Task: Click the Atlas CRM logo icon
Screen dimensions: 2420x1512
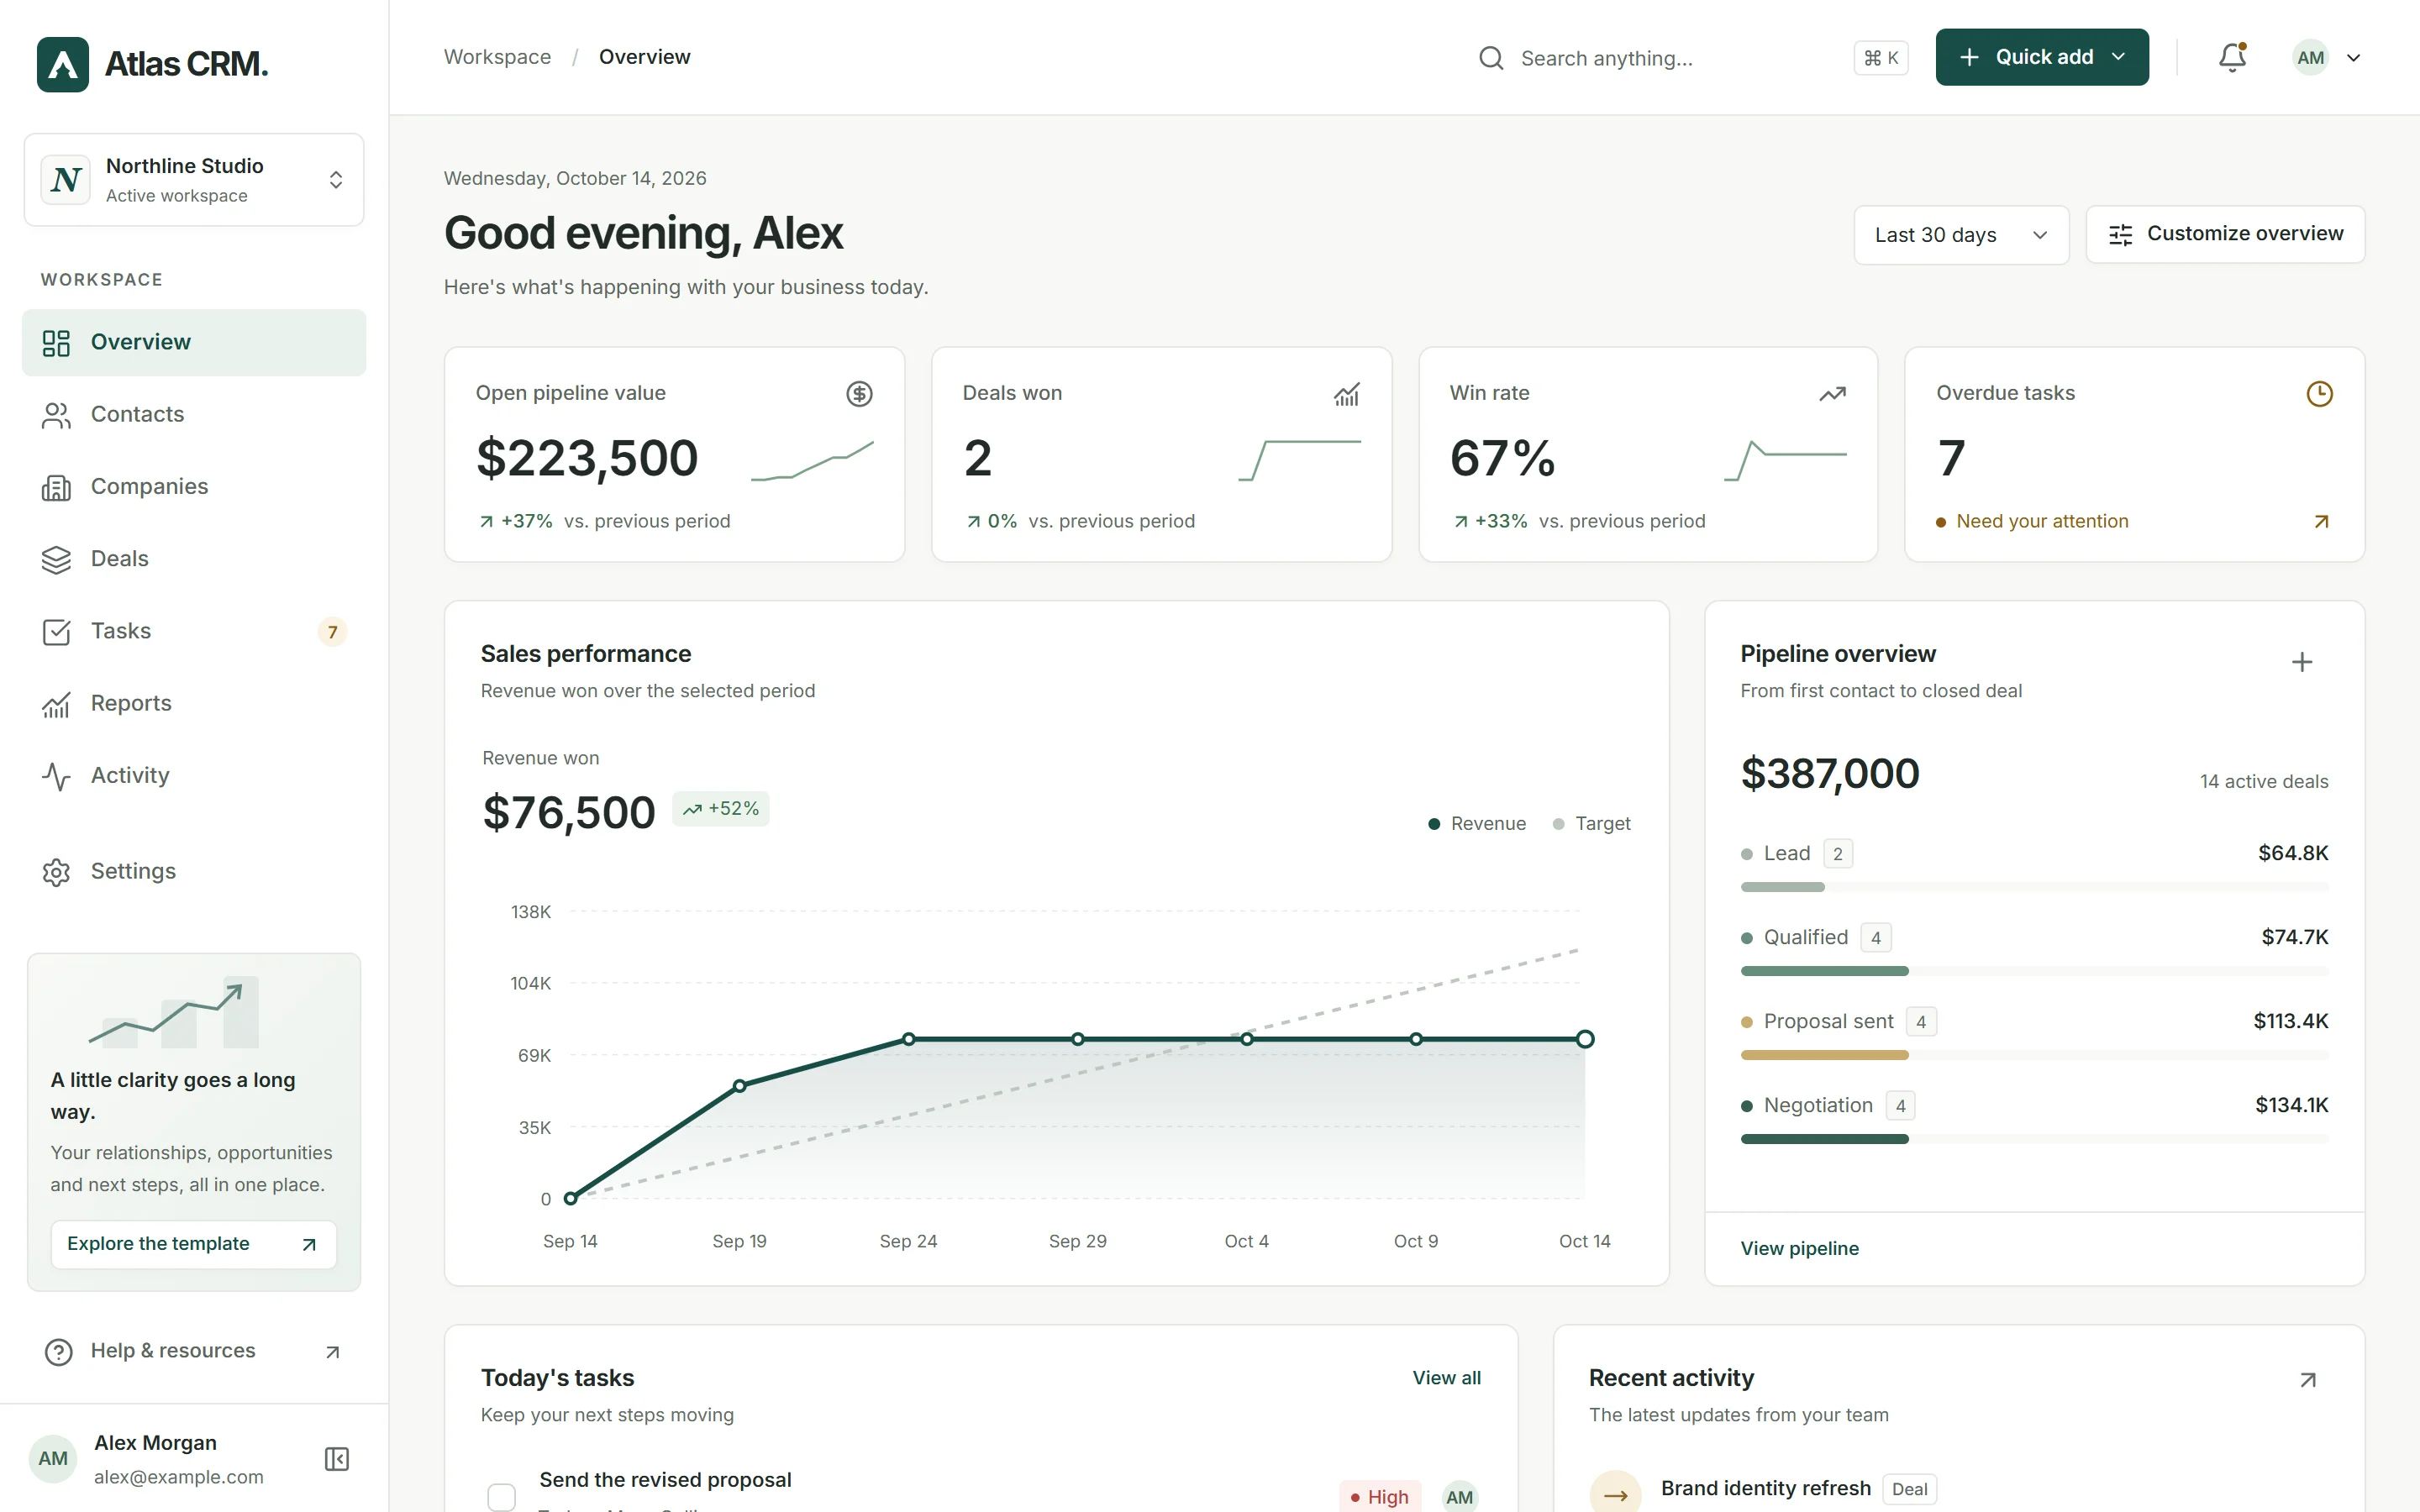Action: [63, 64]
